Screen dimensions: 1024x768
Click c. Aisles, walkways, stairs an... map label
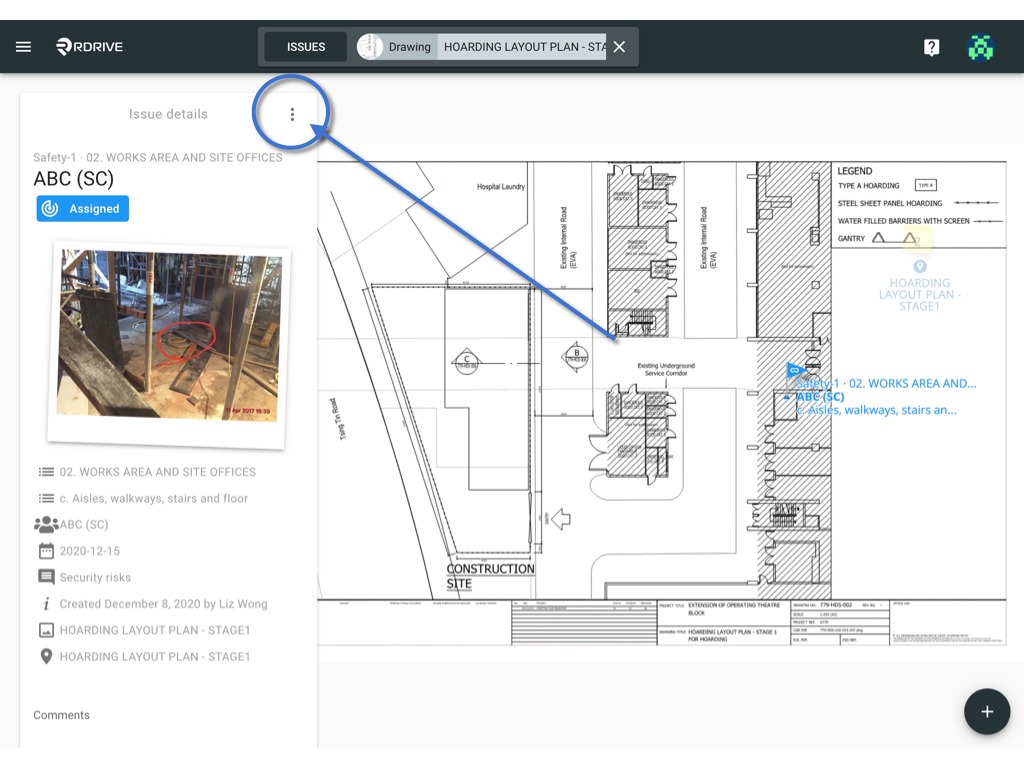pos(876,410)
